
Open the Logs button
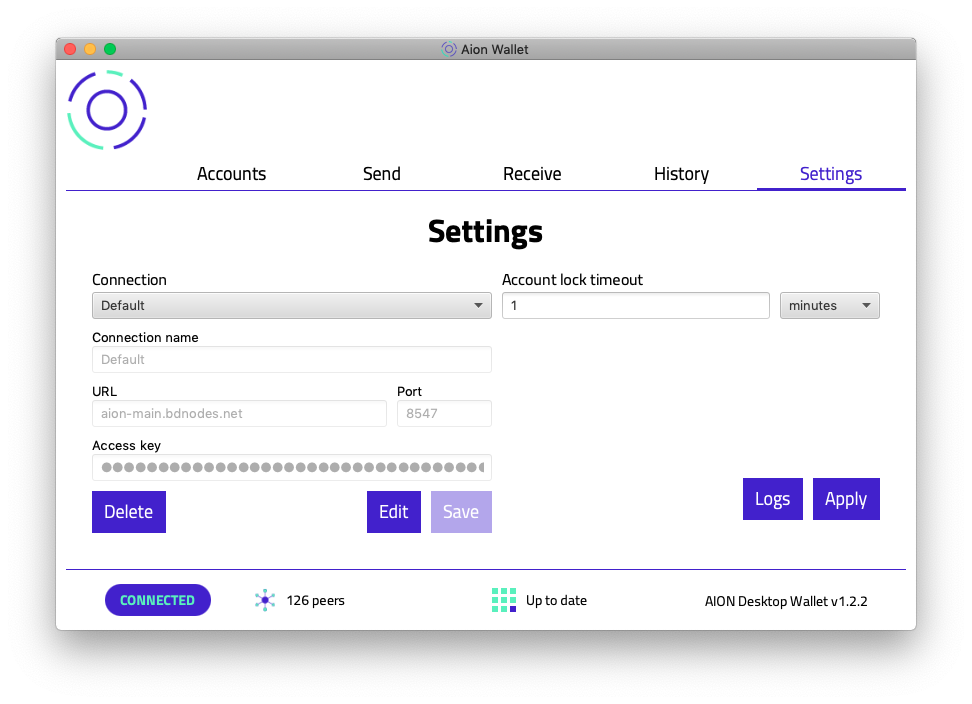tap(772, 499)
